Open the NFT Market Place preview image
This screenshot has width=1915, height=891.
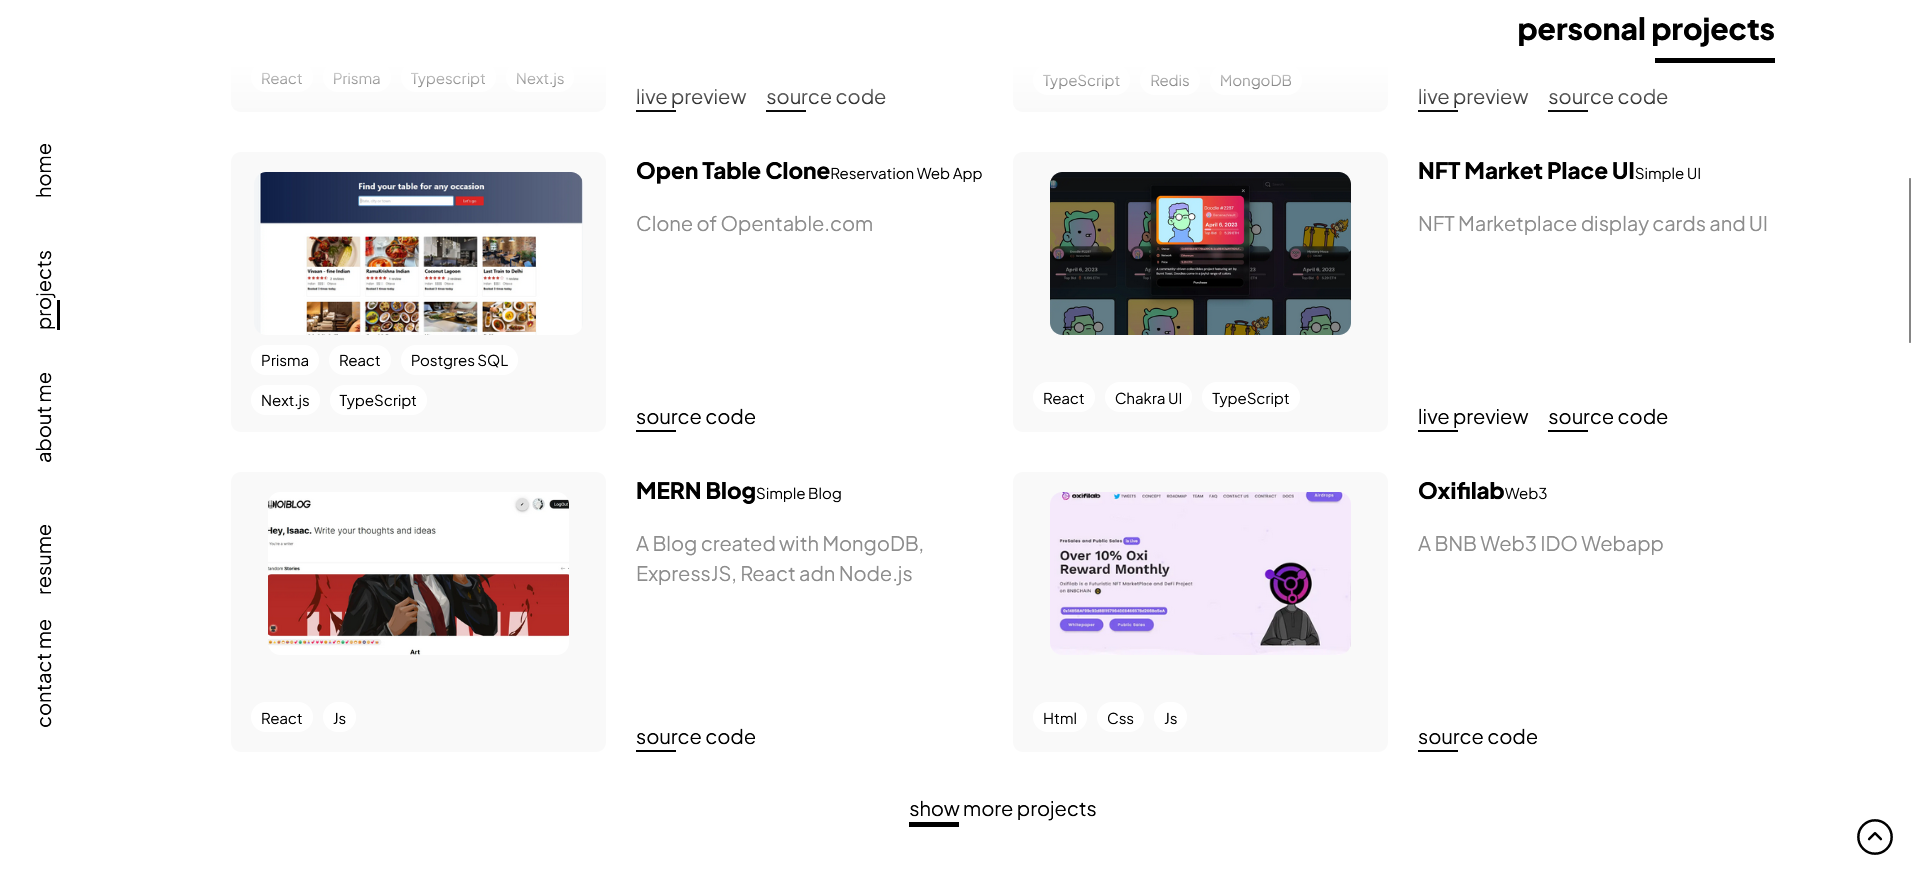[1200, 253]
